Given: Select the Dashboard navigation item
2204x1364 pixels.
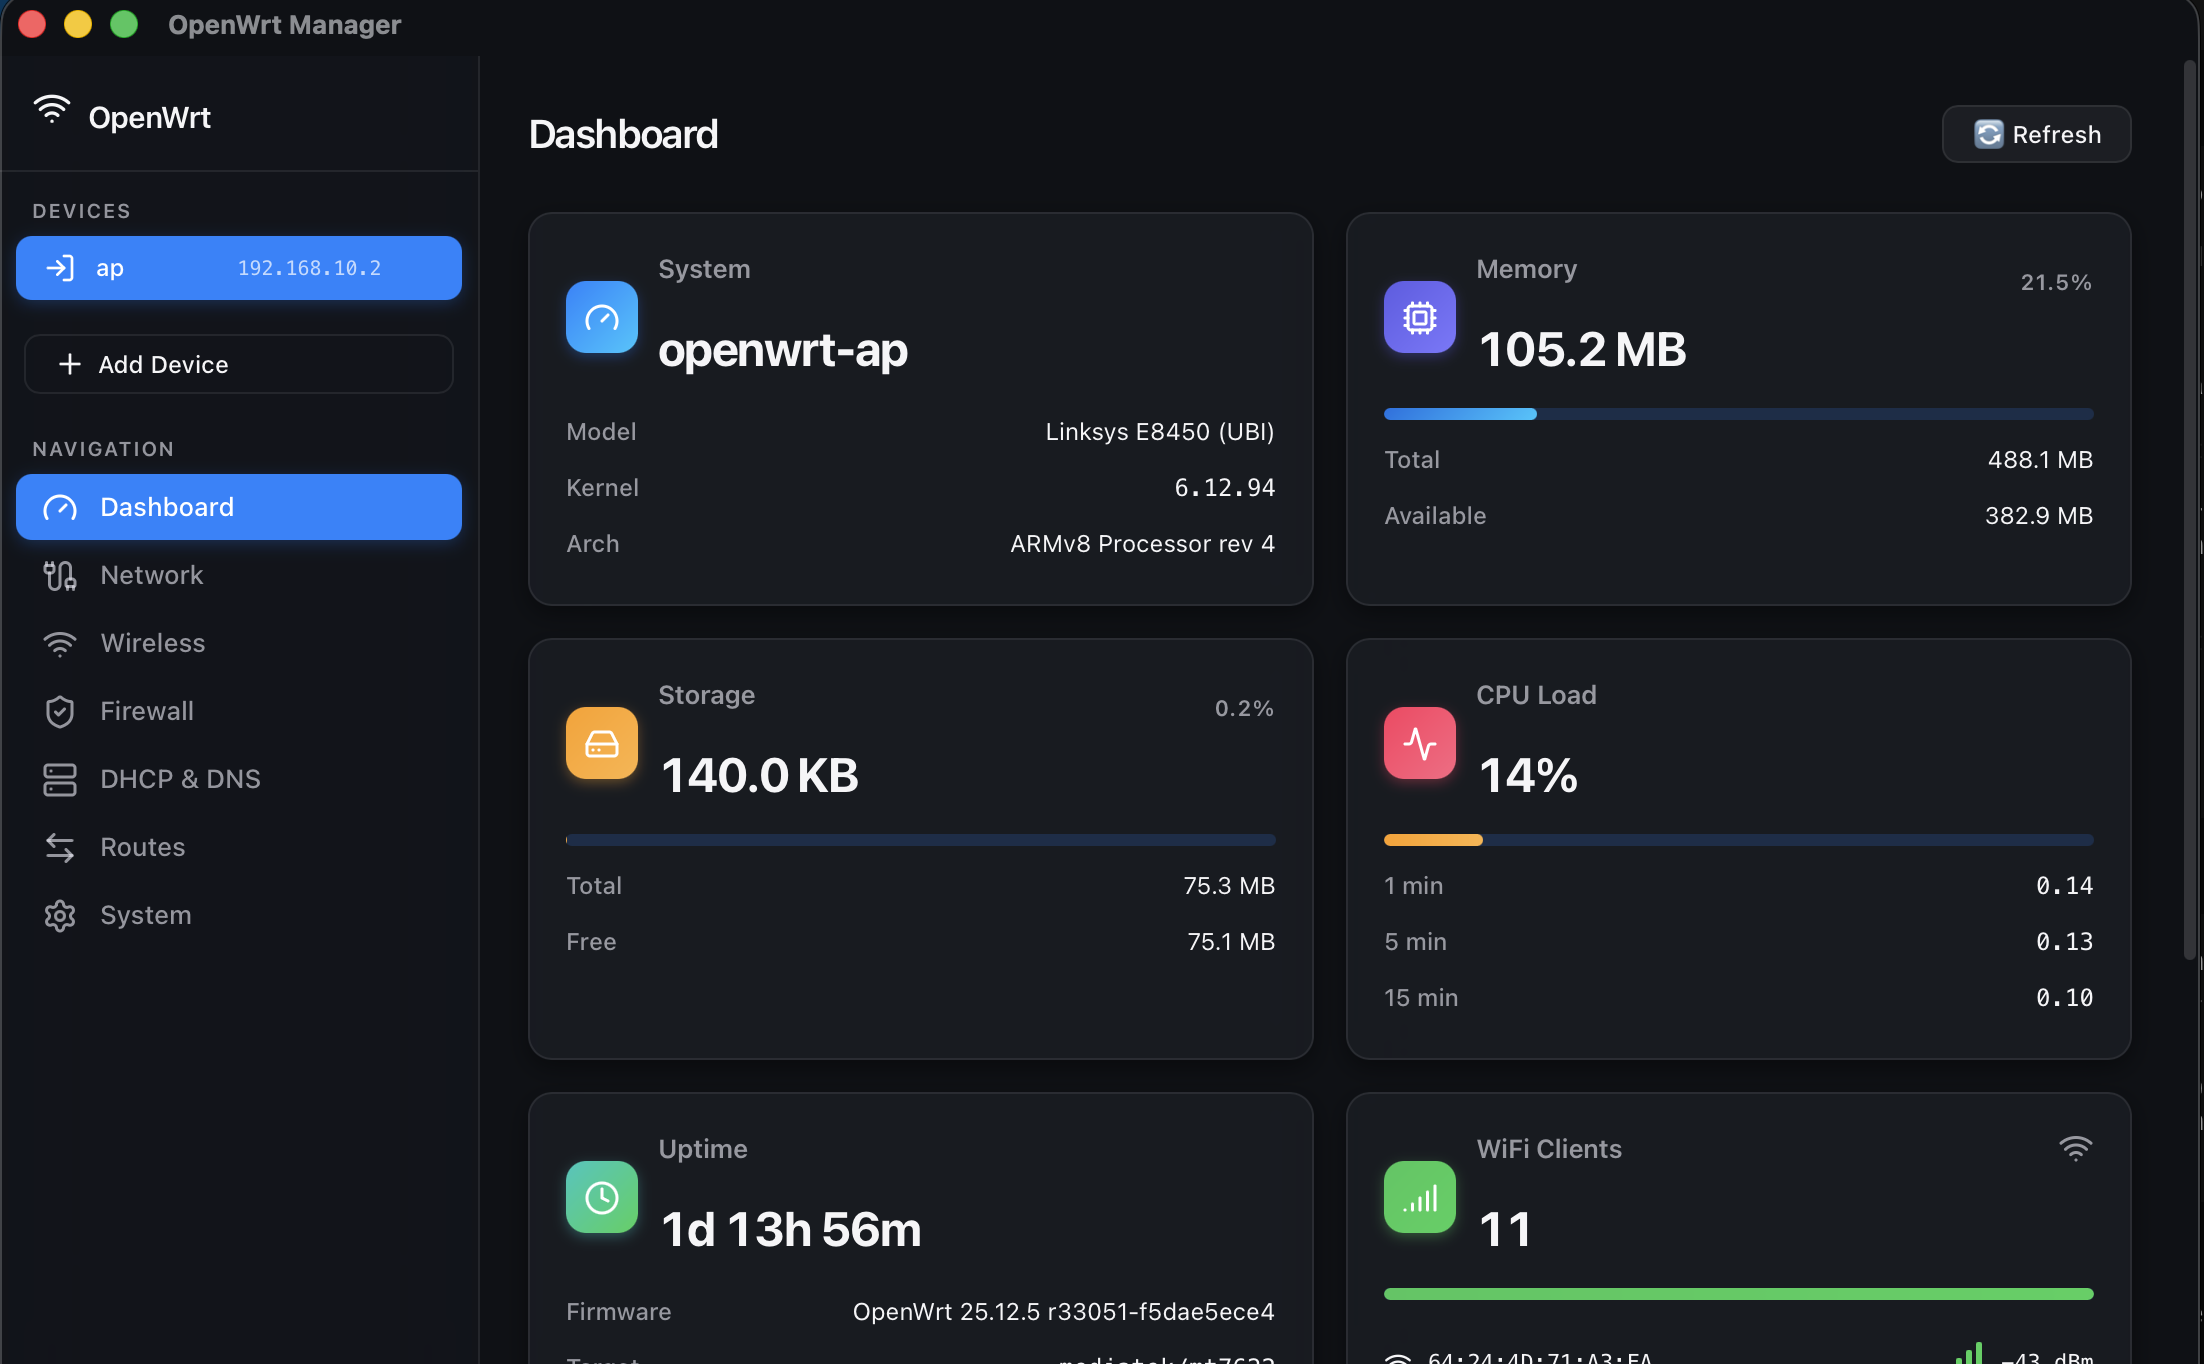Looking at the screenshot, I should click(238, 507).
